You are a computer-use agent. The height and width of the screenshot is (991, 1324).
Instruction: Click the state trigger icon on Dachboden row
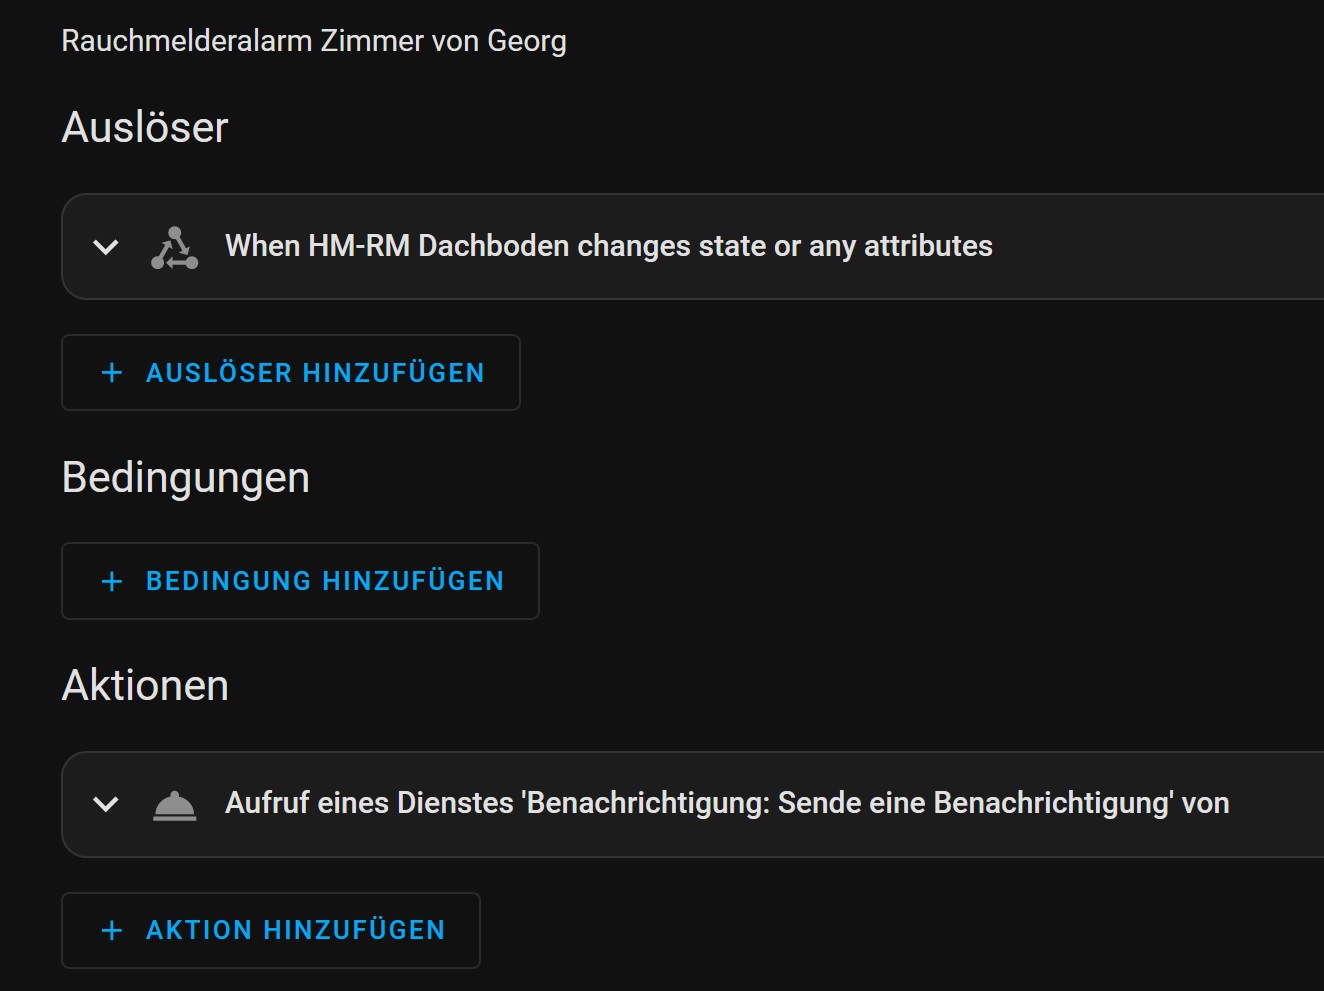click(x=174, y=248)
